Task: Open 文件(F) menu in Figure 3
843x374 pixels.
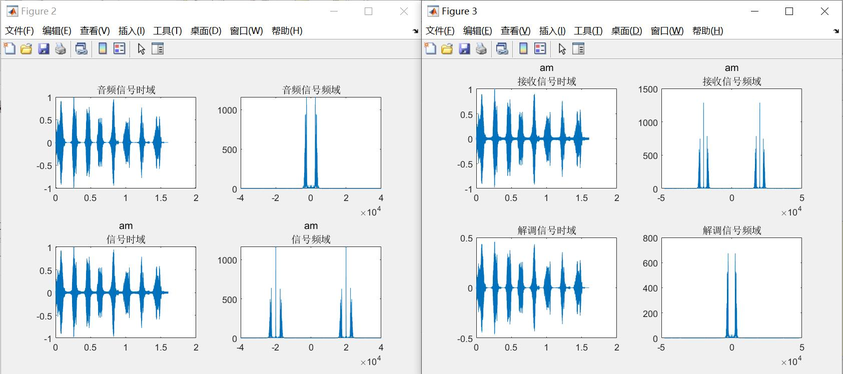Action: click(x=440, y=31)
